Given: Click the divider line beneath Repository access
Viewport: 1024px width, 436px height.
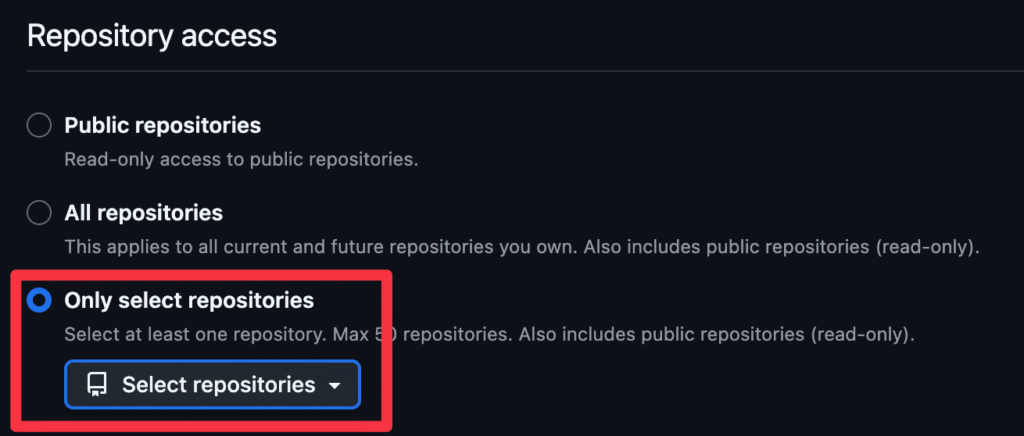Looking at the screenshot, I should coord(525,70).
